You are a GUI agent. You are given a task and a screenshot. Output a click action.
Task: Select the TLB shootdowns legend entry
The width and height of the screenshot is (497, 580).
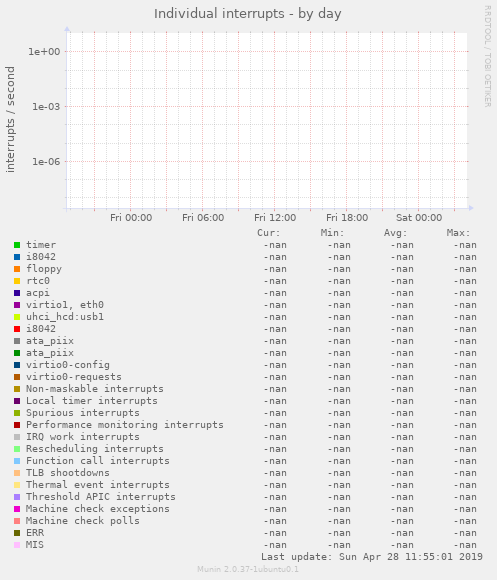tap(68, 473)
